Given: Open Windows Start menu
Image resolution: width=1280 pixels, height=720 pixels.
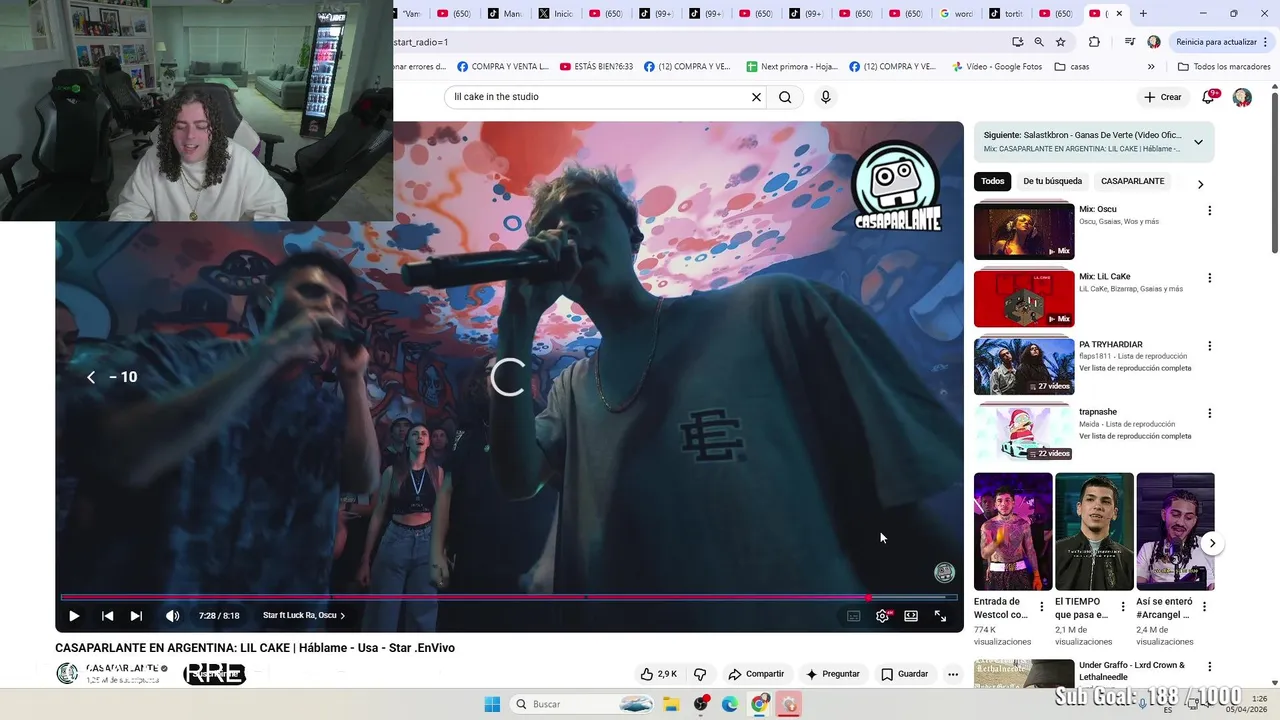Looking at the screenshot, I should click(x=492, y=704).
